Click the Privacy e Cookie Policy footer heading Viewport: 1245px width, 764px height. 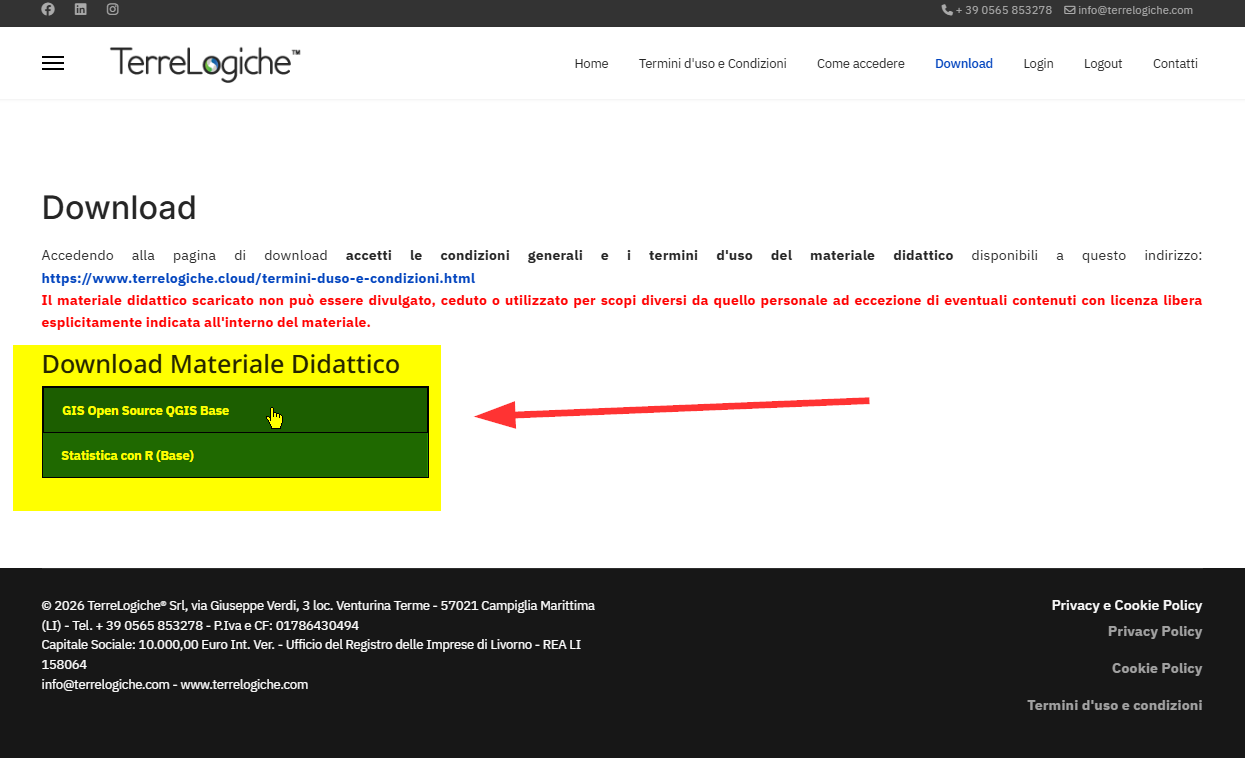coord(1127,605)
